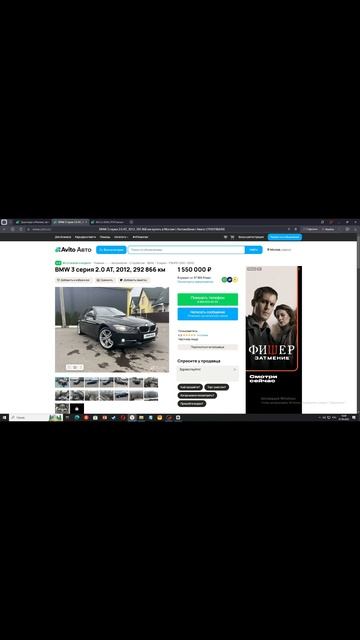
Task: Click the blue write message button
Action: click(x=208, y=313)
